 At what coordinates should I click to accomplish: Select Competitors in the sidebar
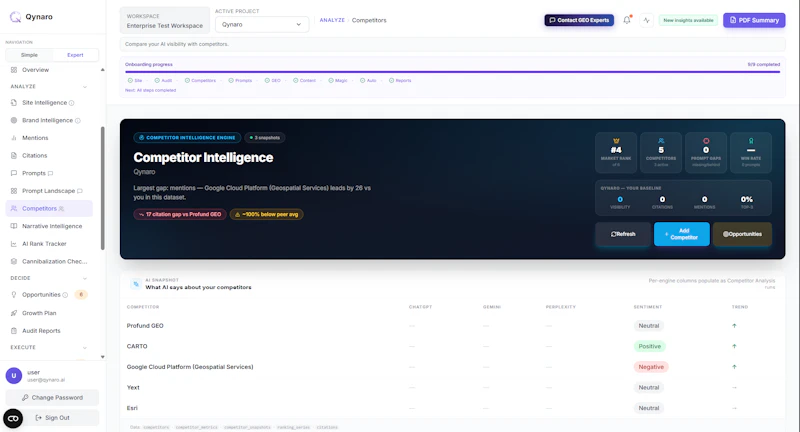[x=49, y=208]
